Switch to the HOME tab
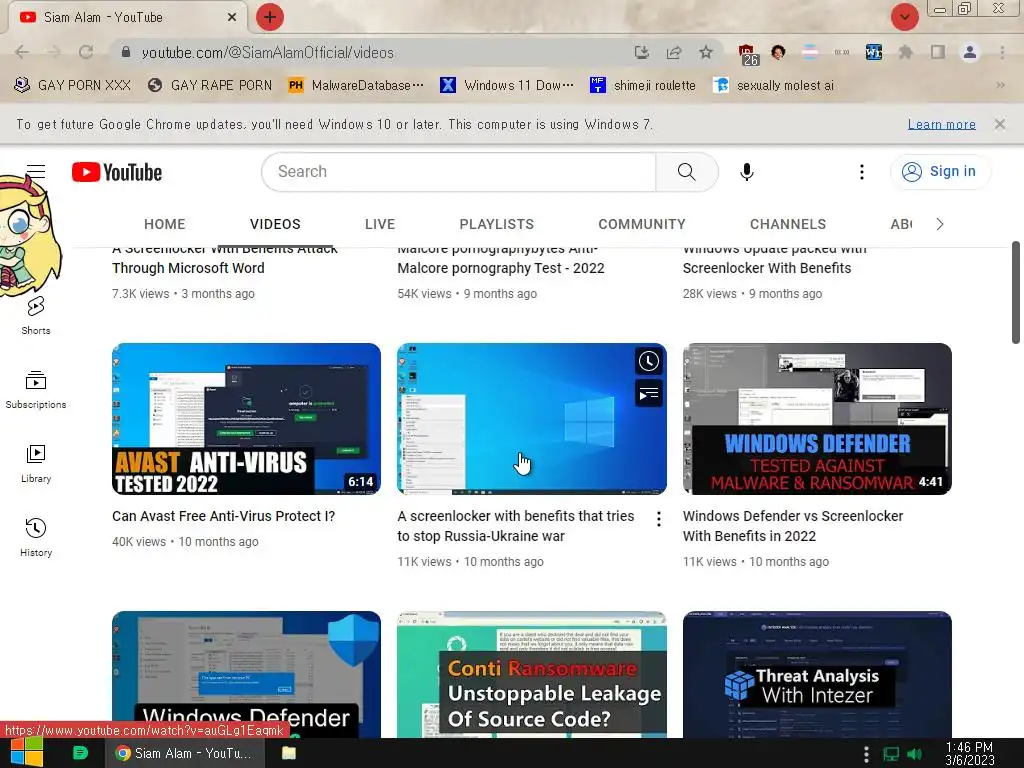Screen dimensions: 1024x768 (x=165, y=224)
